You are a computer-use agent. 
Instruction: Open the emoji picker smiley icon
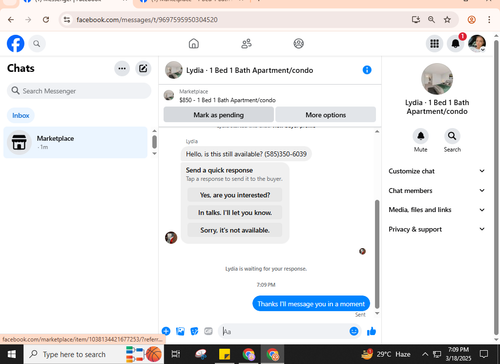coord(354,331)
